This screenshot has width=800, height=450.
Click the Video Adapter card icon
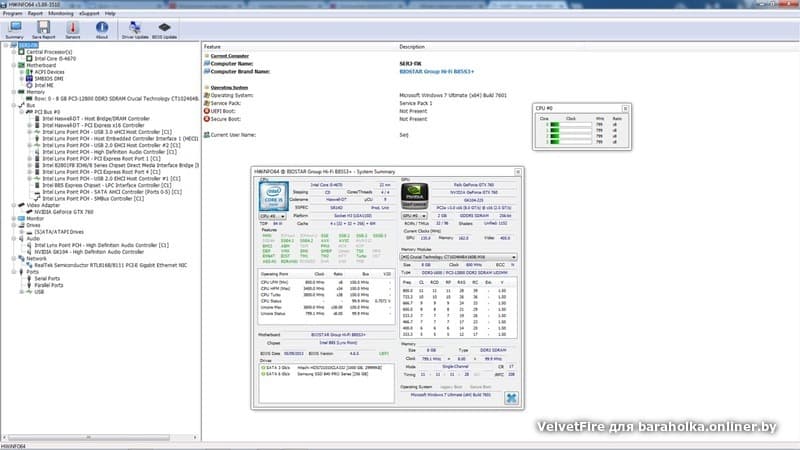(21, 205)
